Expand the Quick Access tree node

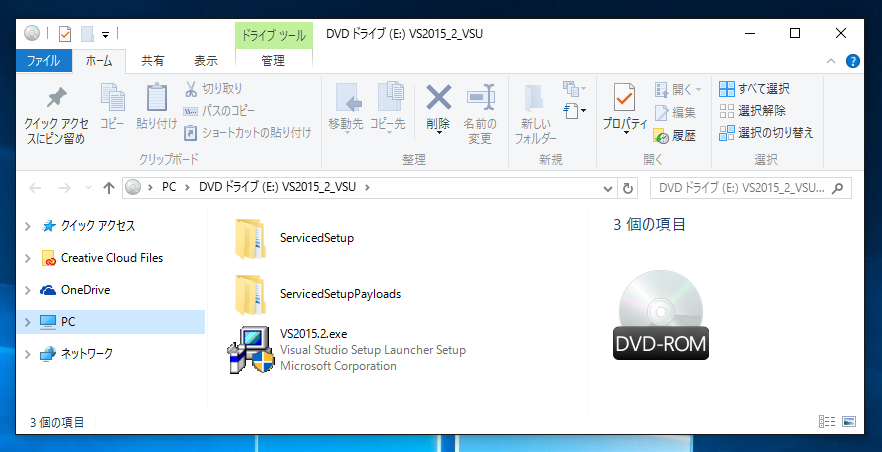28,226
